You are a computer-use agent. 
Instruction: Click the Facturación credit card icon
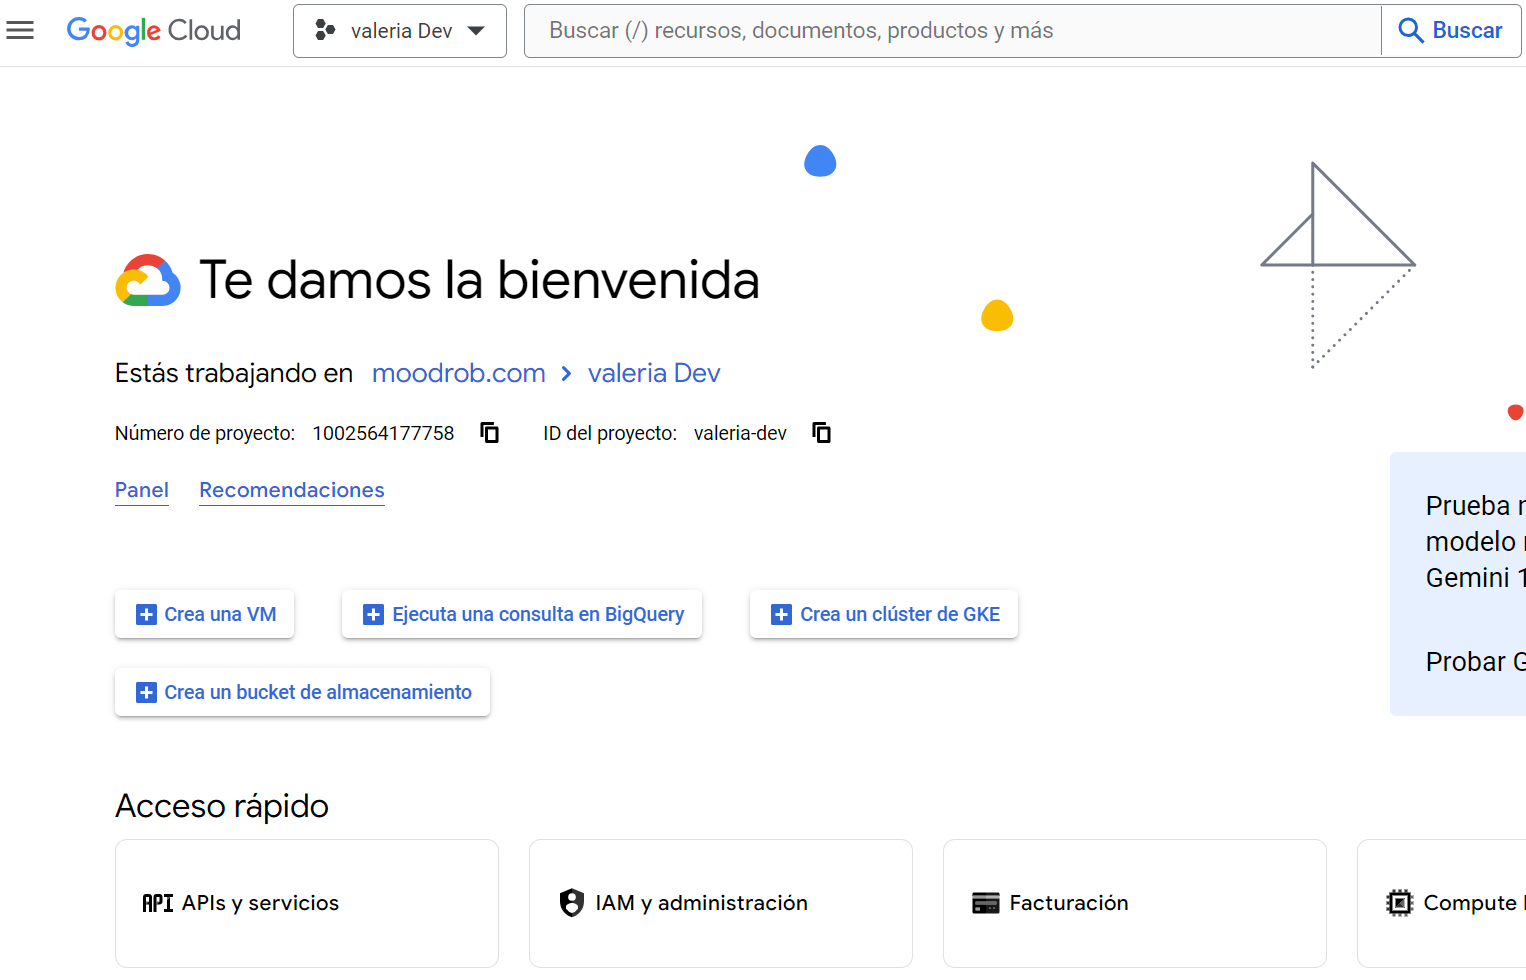(986, 903)
